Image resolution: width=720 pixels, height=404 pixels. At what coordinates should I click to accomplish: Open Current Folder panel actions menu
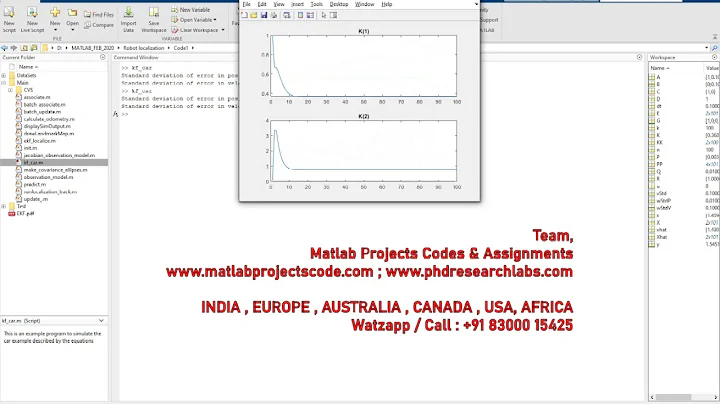click(x=103, y=57)
